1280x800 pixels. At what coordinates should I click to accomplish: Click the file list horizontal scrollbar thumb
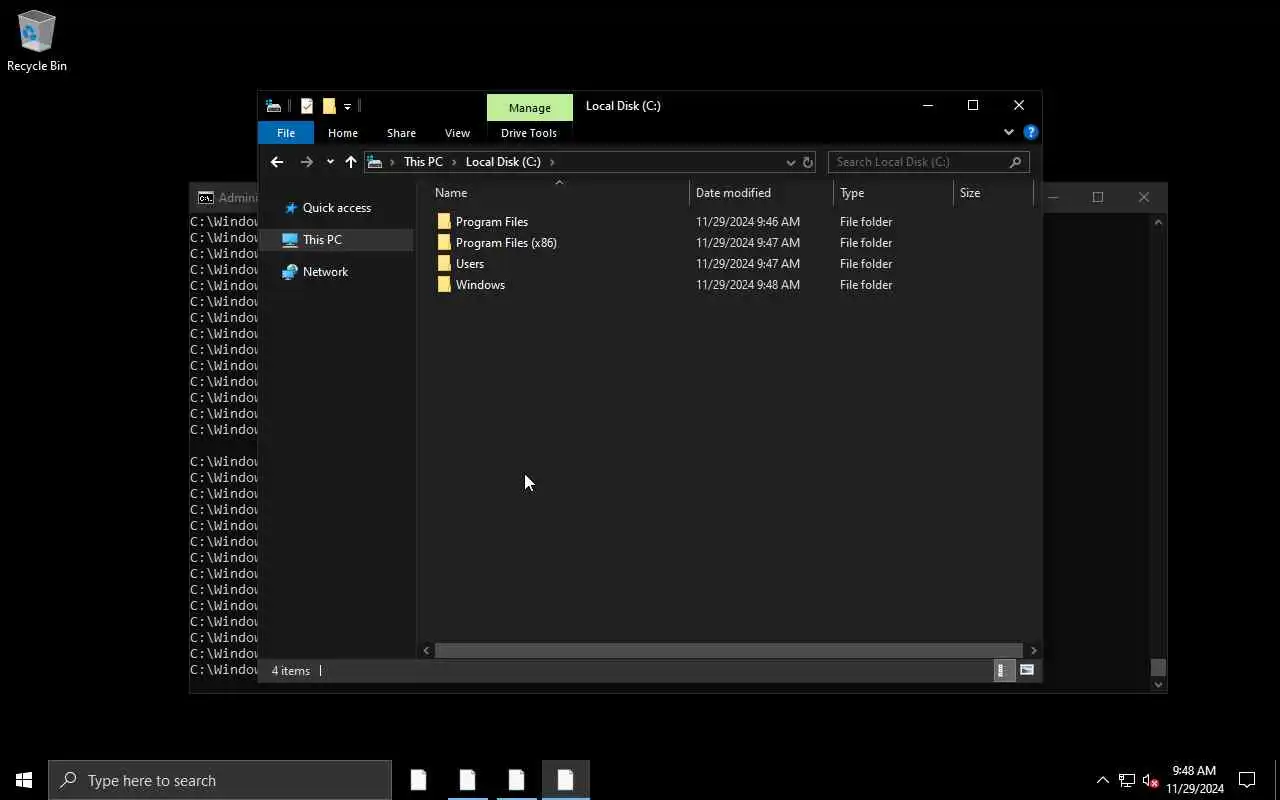(729, 650)
